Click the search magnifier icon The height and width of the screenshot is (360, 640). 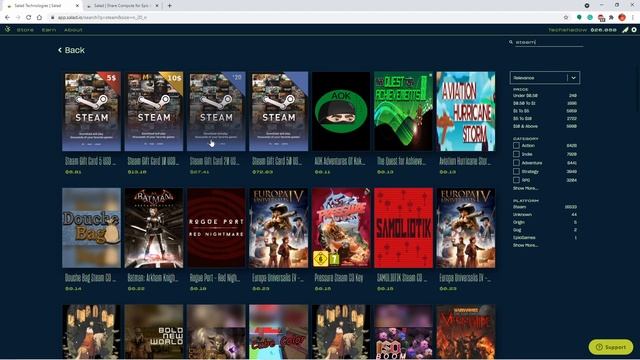click(x=511, y=42)
